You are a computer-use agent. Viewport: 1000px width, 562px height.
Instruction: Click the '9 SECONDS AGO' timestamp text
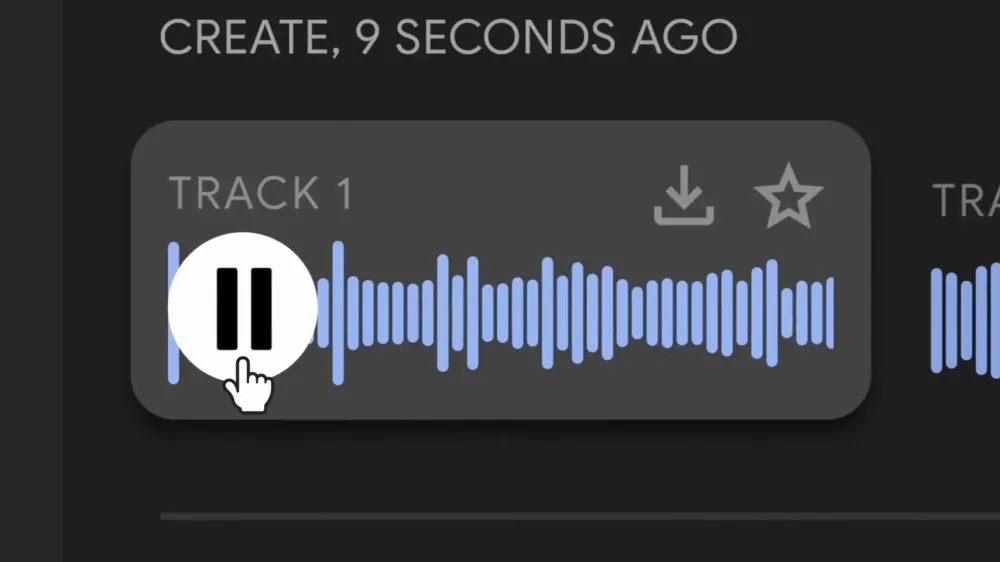click(x=546, y=37)
